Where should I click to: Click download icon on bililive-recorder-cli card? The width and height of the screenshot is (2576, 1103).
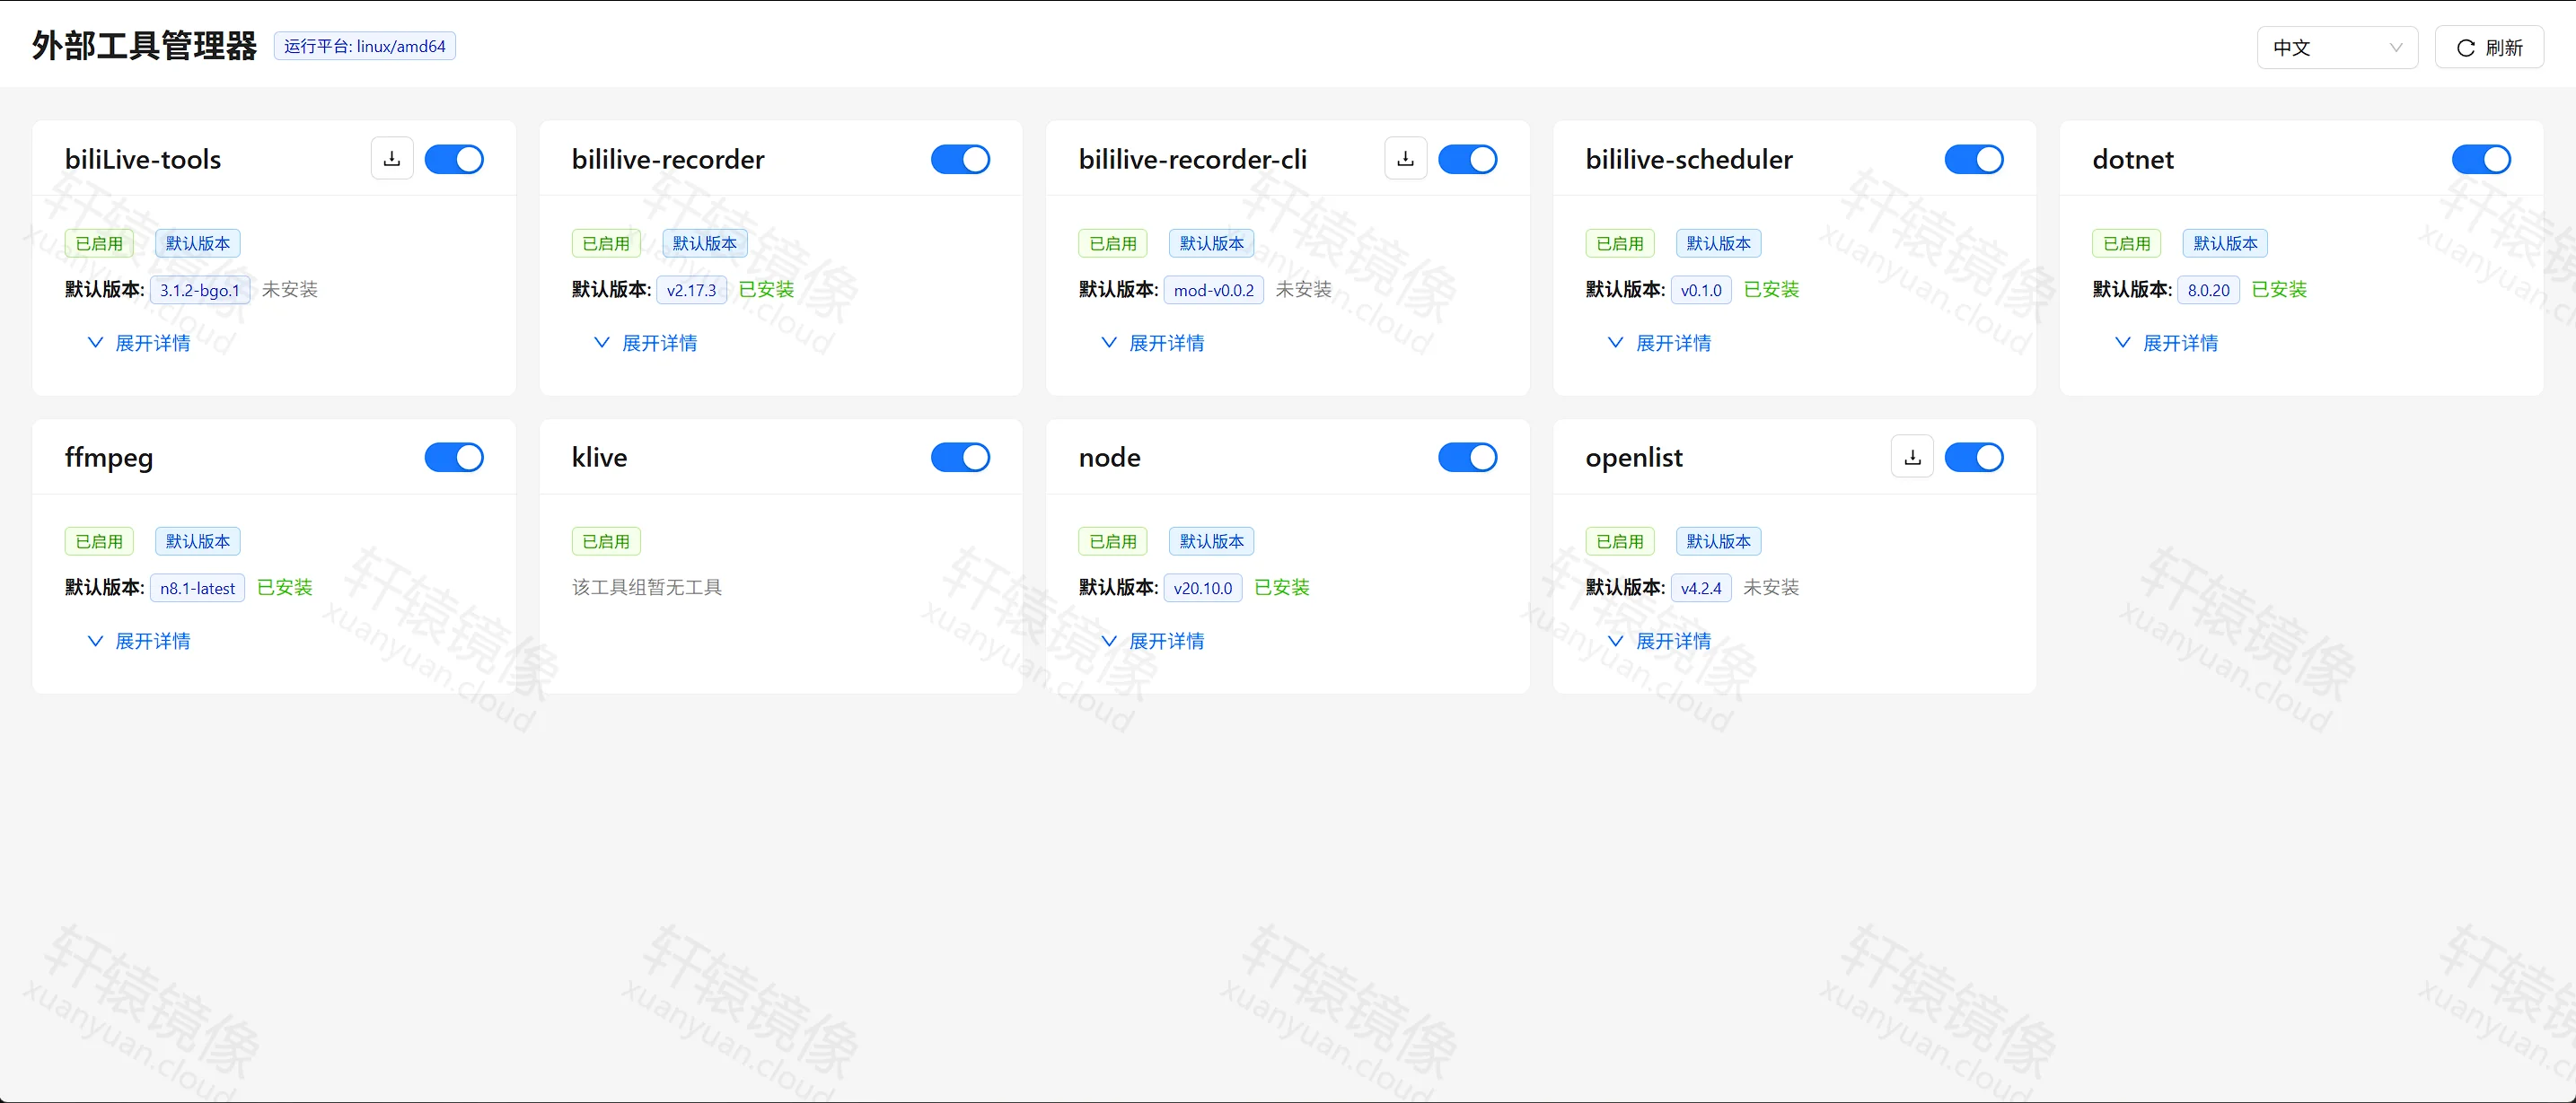pyautogui.click(x=1405, y=159)
